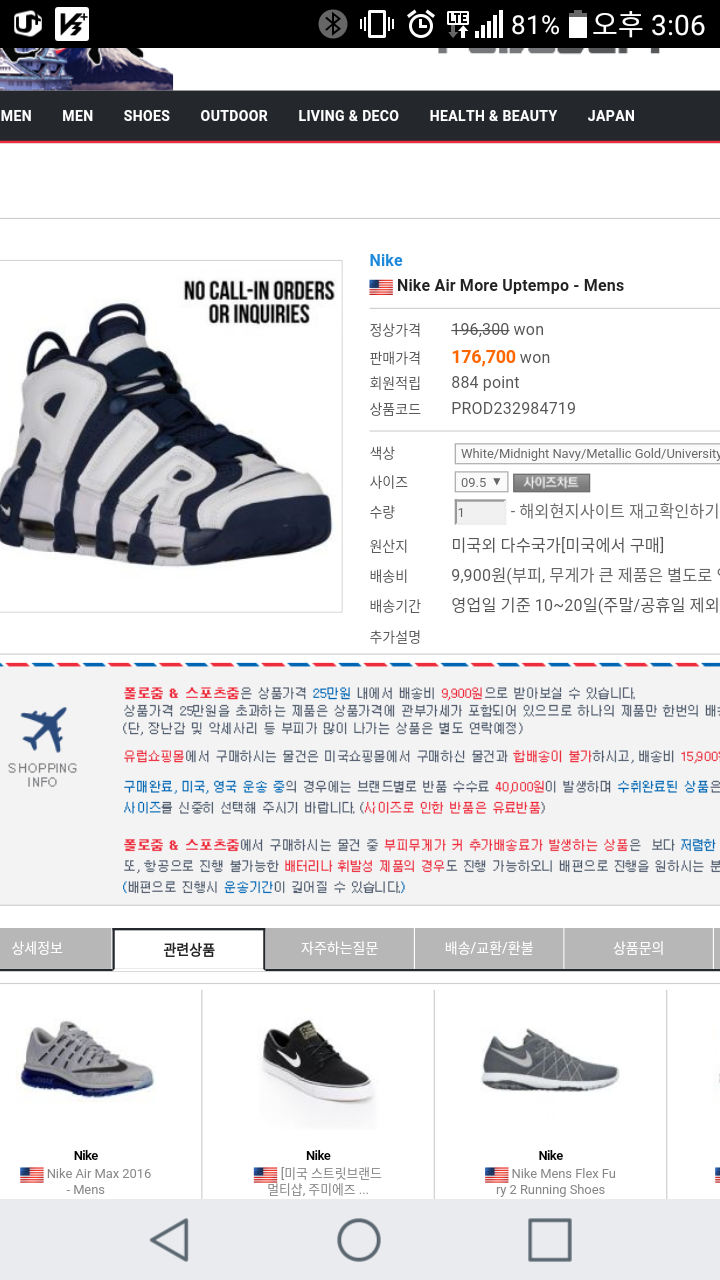Image resolution: width=720 pixels, height=1280 pixels.
Task: Tap the alarm clock status icon
Action: (x=421, y=24)
